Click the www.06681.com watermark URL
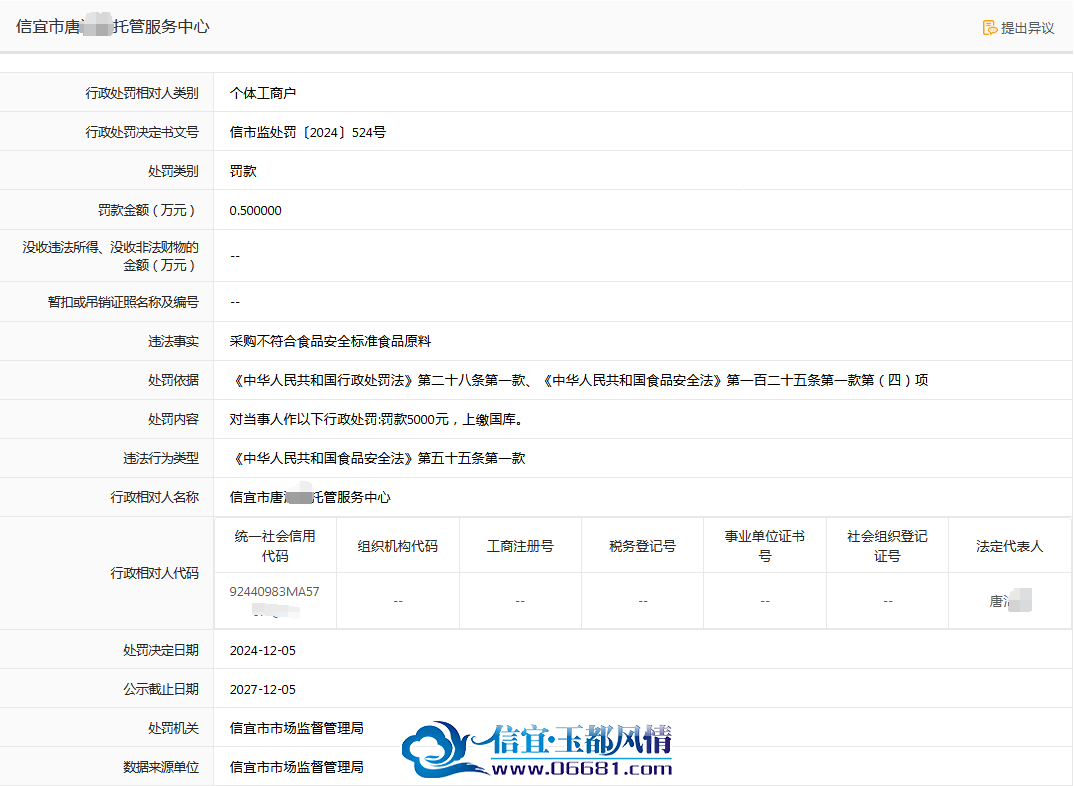Image resolution: width=1074 pixels, height=786 pixels. 582,768
